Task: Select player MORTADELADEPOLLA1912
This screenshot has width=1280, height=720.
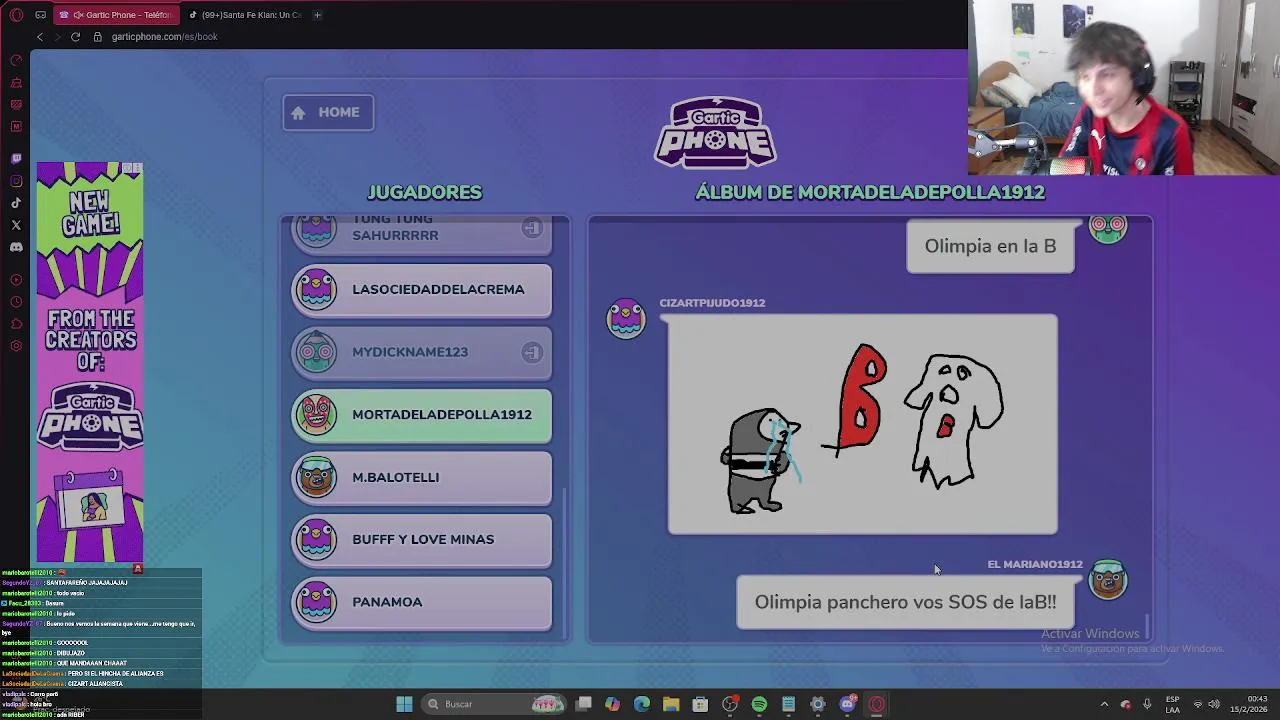Action: [x=421, y=415]
